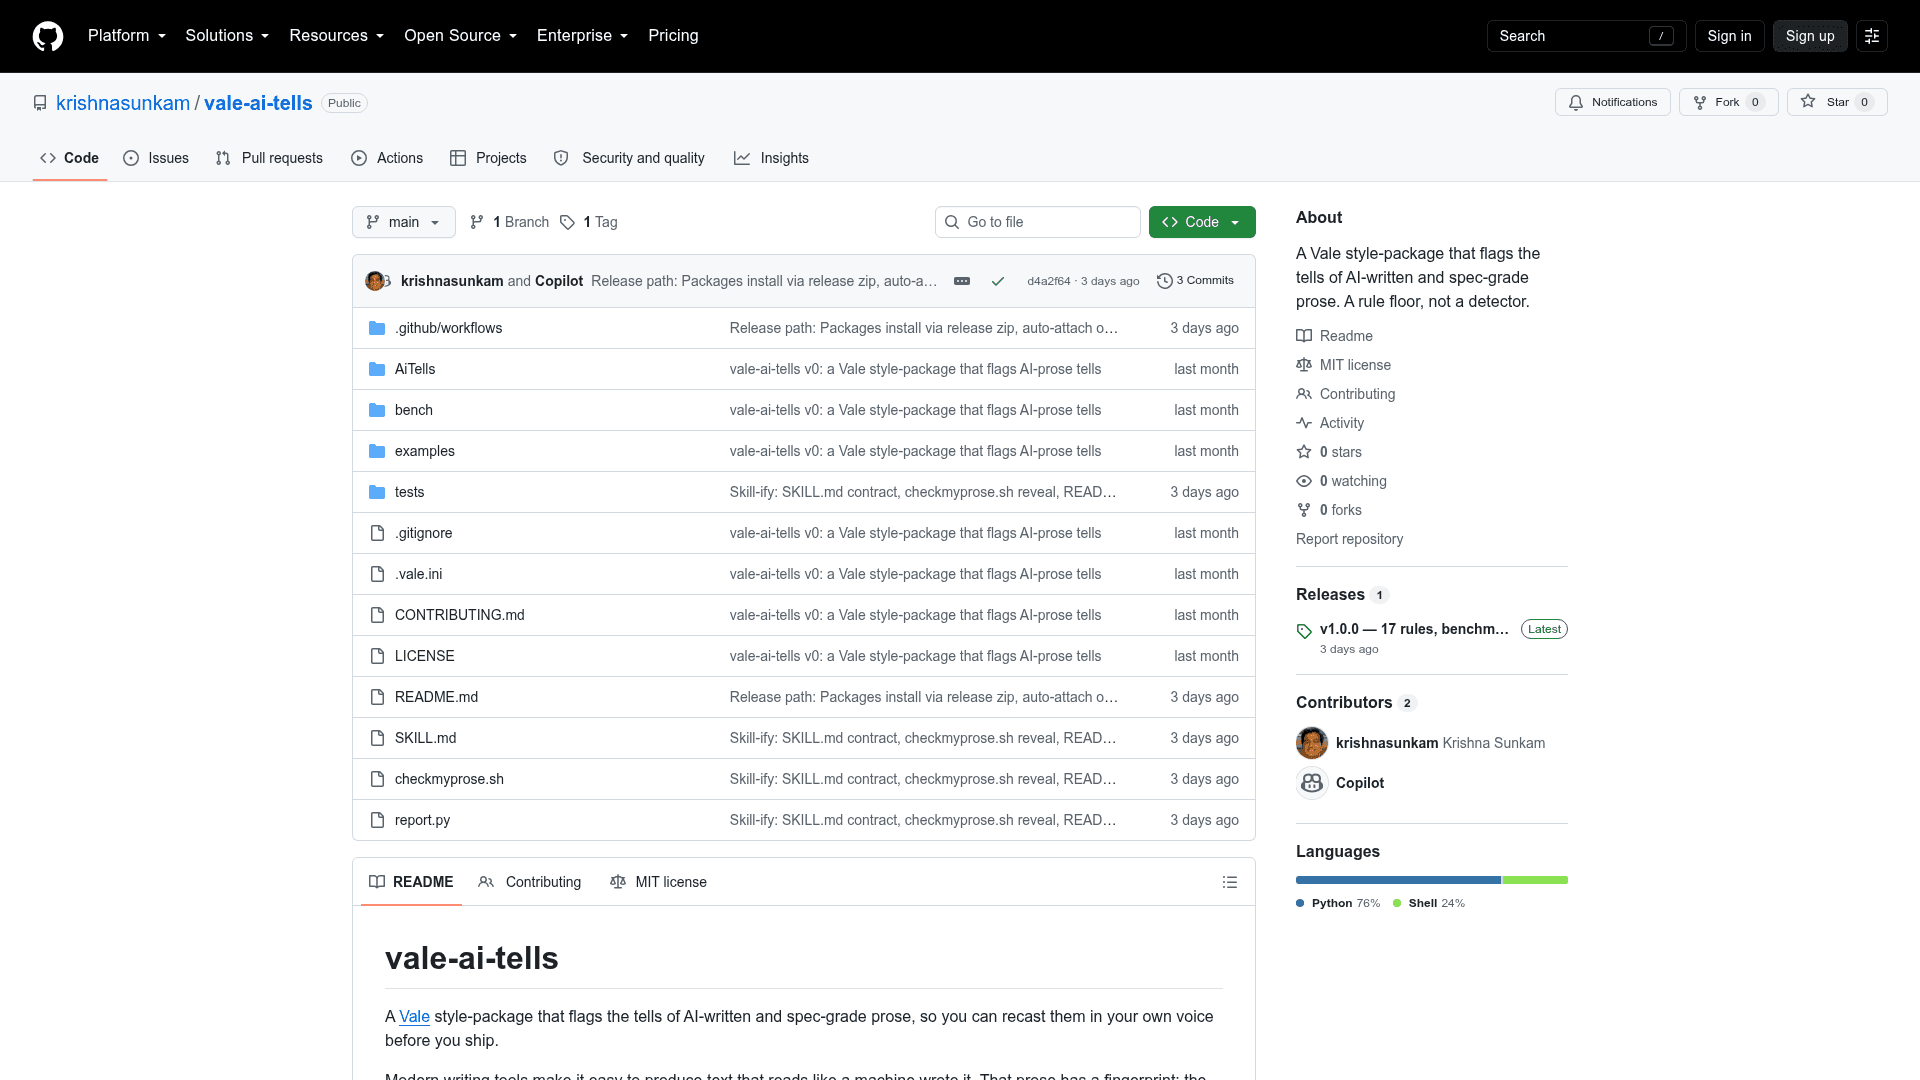View the 1 Tag list

point(589,222)
